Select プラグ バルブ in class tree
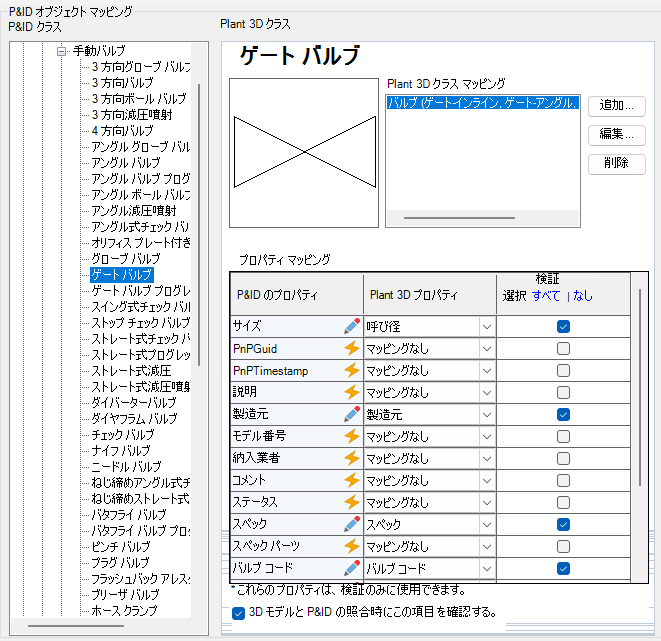This screenshot has height=641, width=661. (x=120, y=563)
